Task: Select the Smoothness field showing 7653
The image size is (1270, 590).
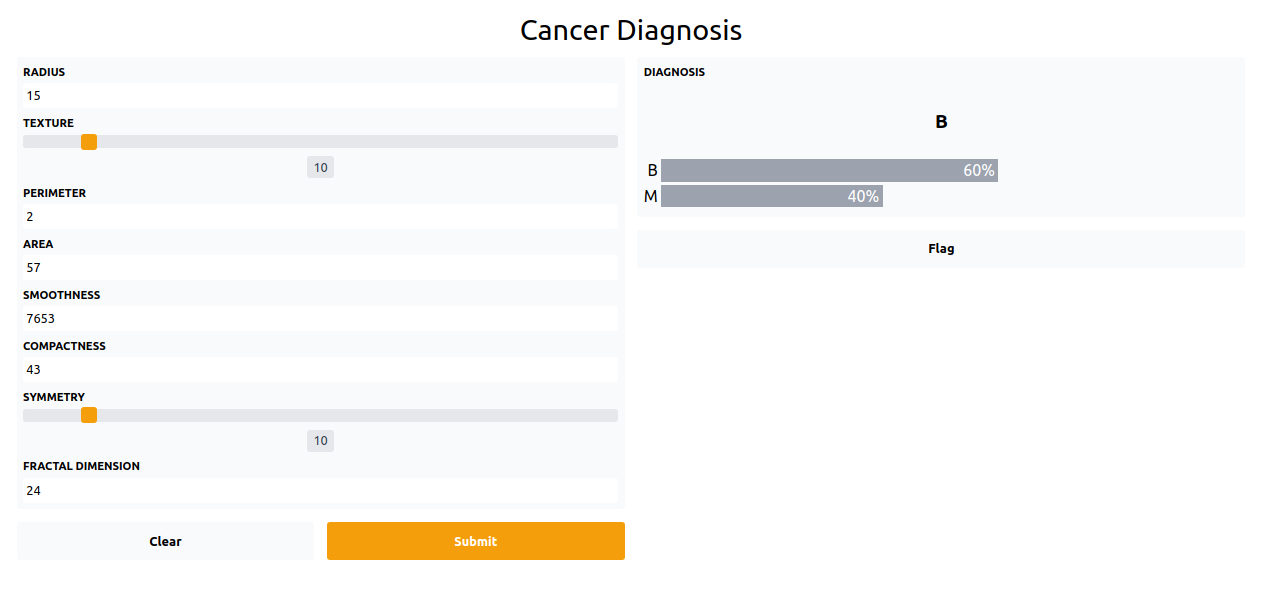Action: tap(320, 319)
